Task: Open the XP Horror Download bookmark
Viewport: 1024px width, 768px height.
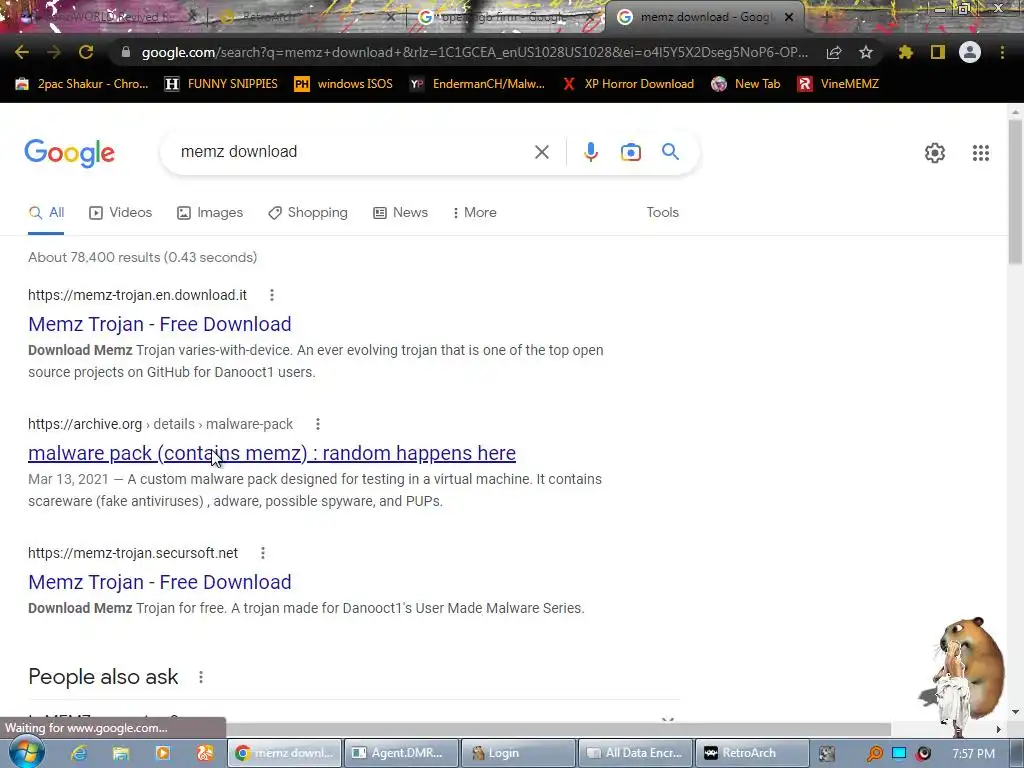Action: 628,84
